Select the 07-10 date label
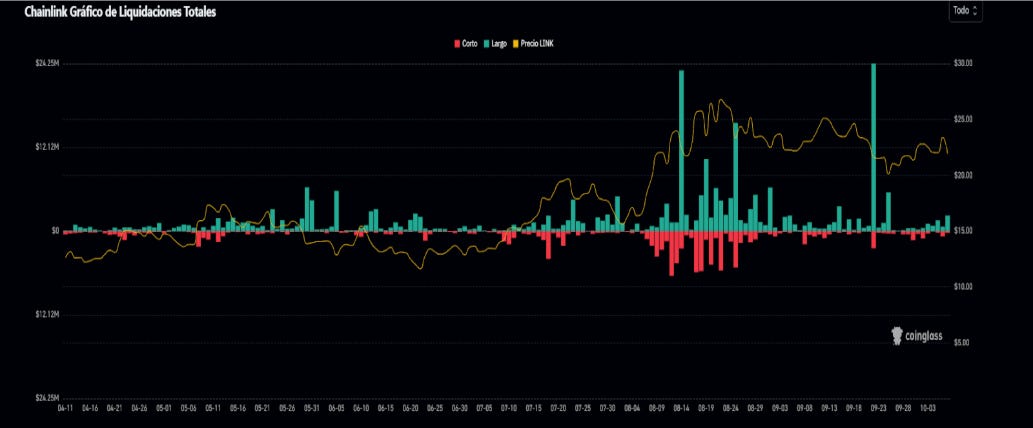Screen dimensions: 1033x428 [509, 408]
